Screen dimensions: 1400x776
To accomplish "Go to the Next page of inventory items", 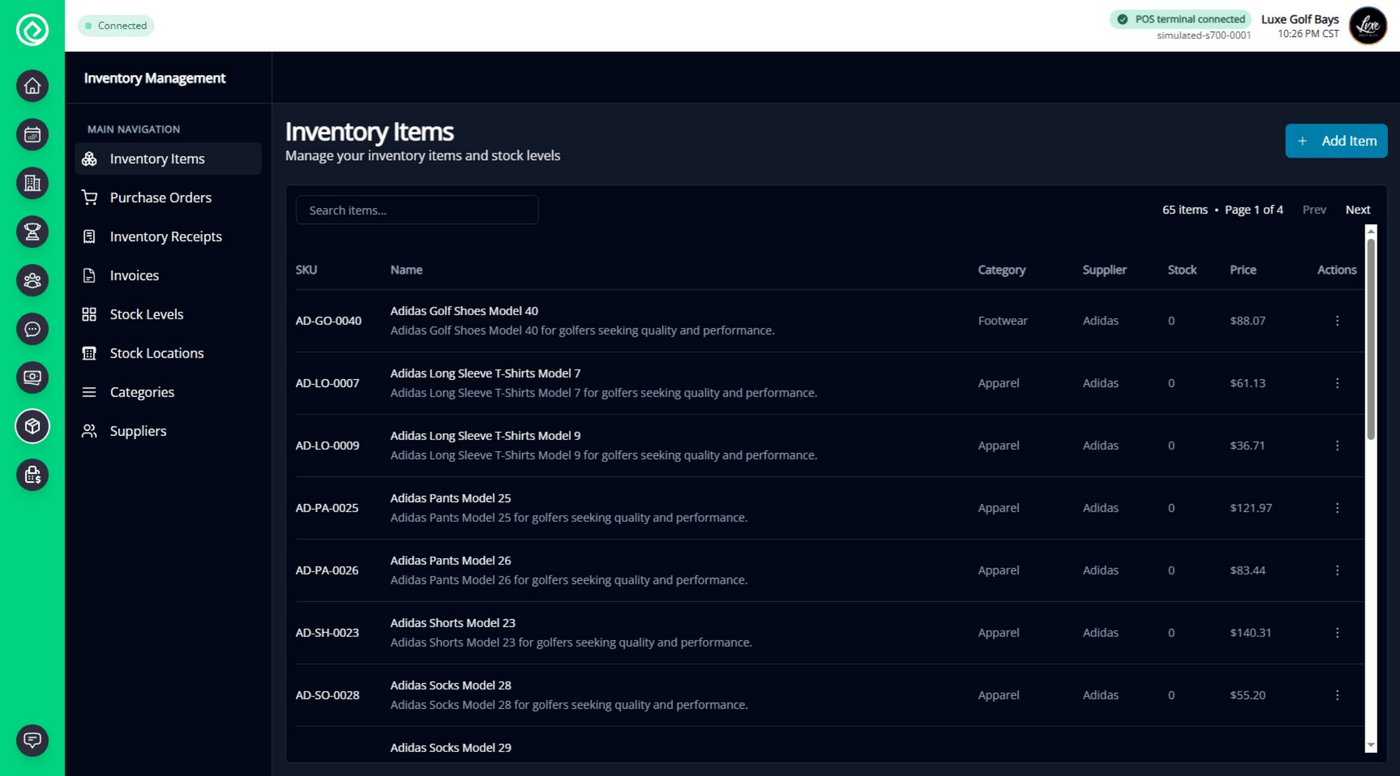I will click(x=1357, y=210).
